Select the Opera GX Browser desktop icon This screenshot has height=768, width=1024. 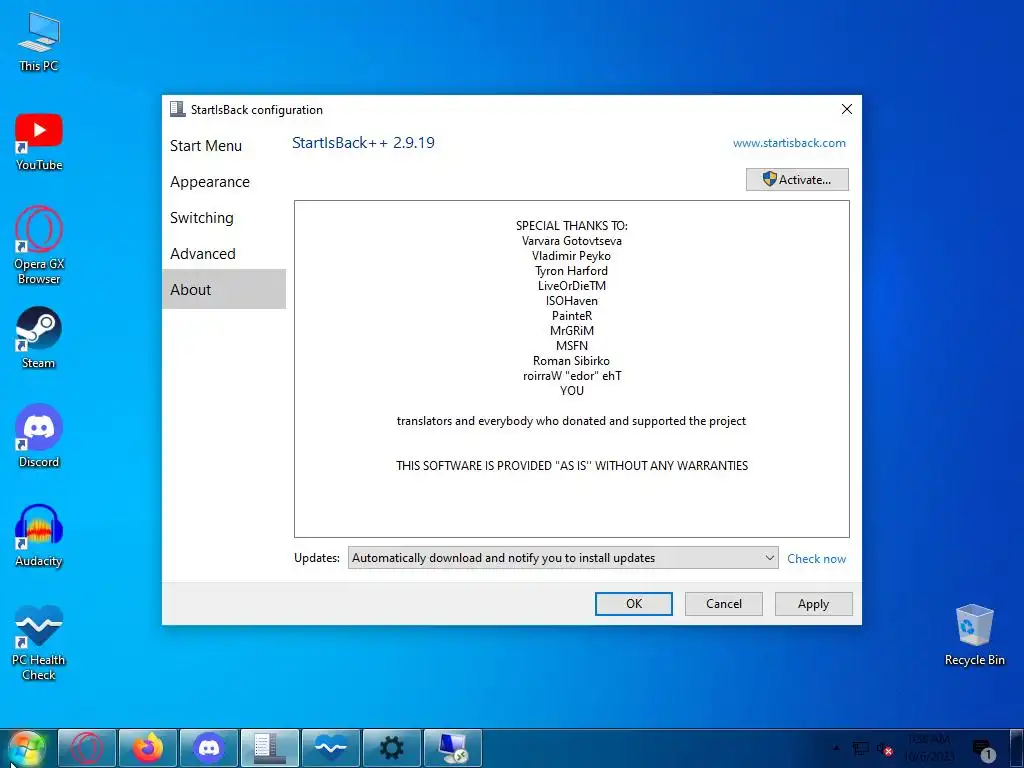point(39,245)
